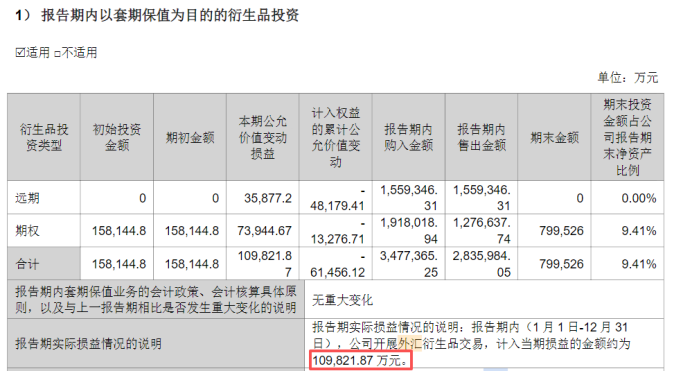Click the 2,835,984.05 cell in 合计 row
This screenshot has height=371, width=693.
[482, 264]
